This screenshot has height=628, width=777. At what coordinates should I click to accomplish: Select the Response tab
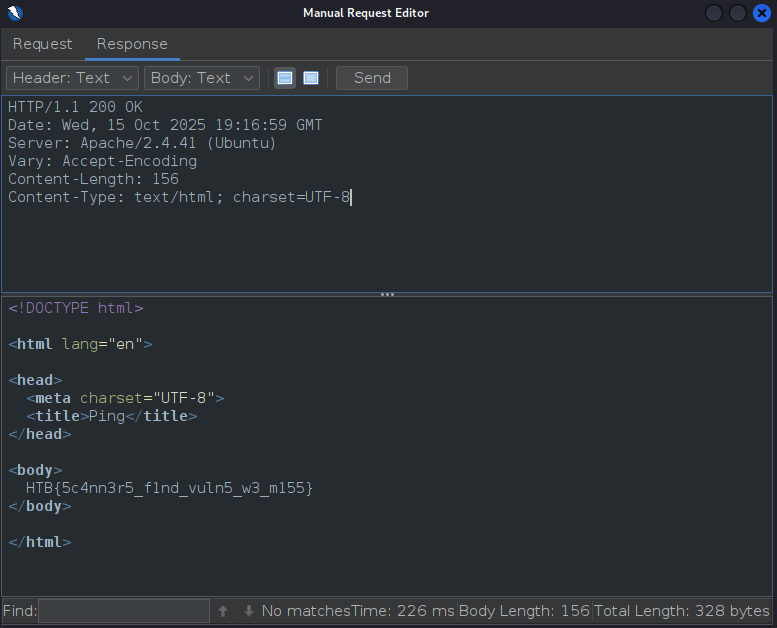(x=132, y=44)
